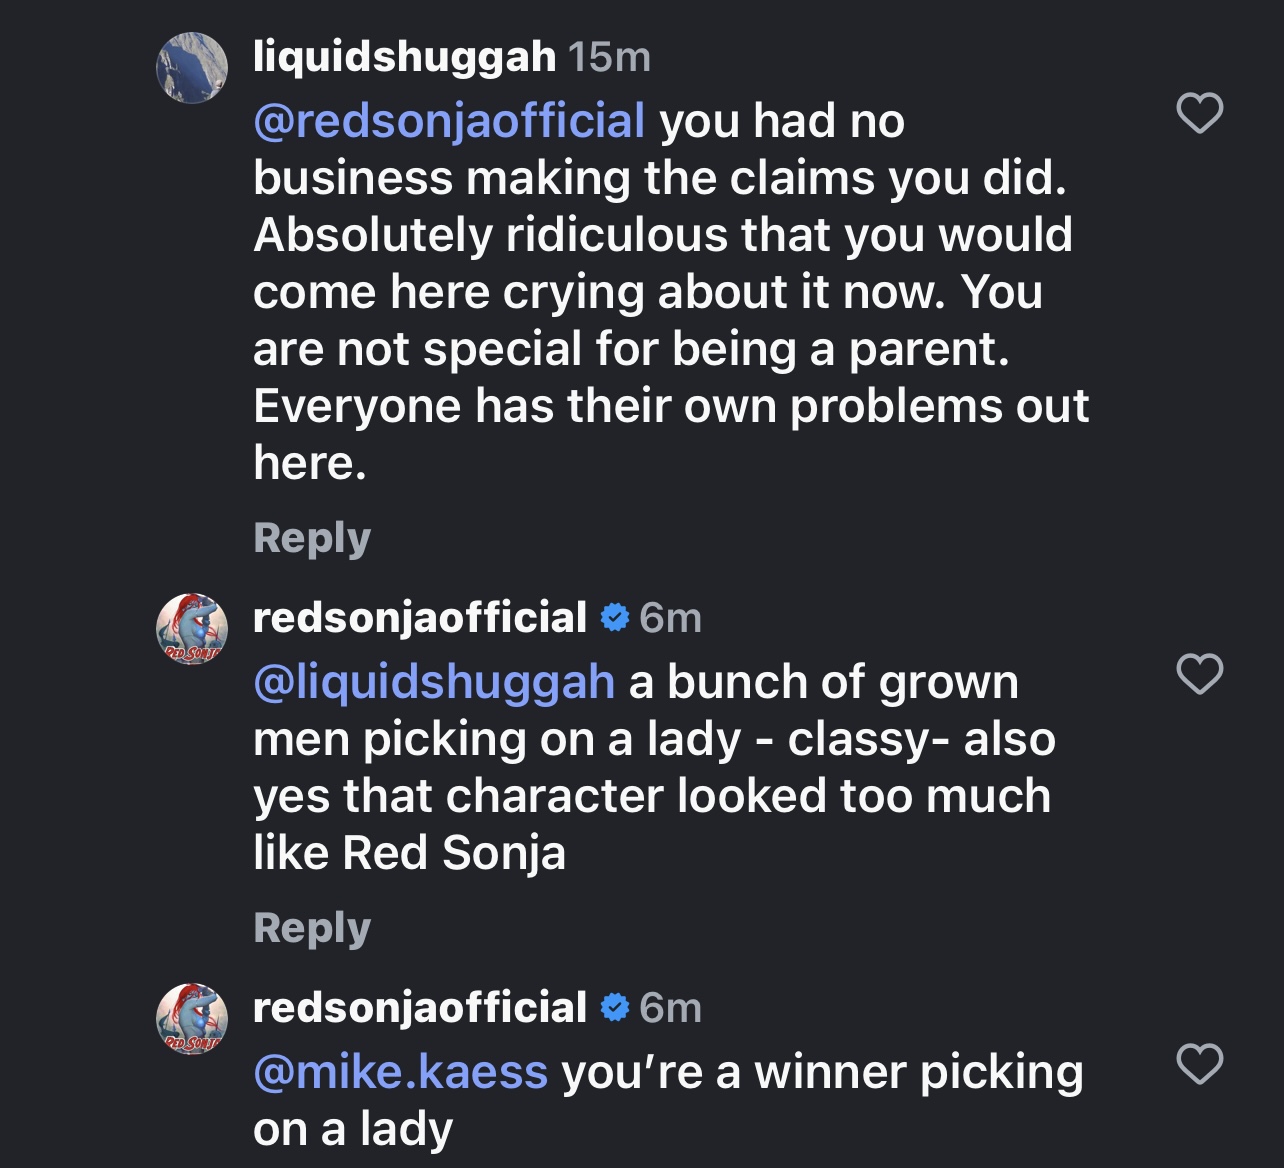
Task: Reply to redsonjaofficial's Red Sonja character comment
Action: tap(312, 928)
